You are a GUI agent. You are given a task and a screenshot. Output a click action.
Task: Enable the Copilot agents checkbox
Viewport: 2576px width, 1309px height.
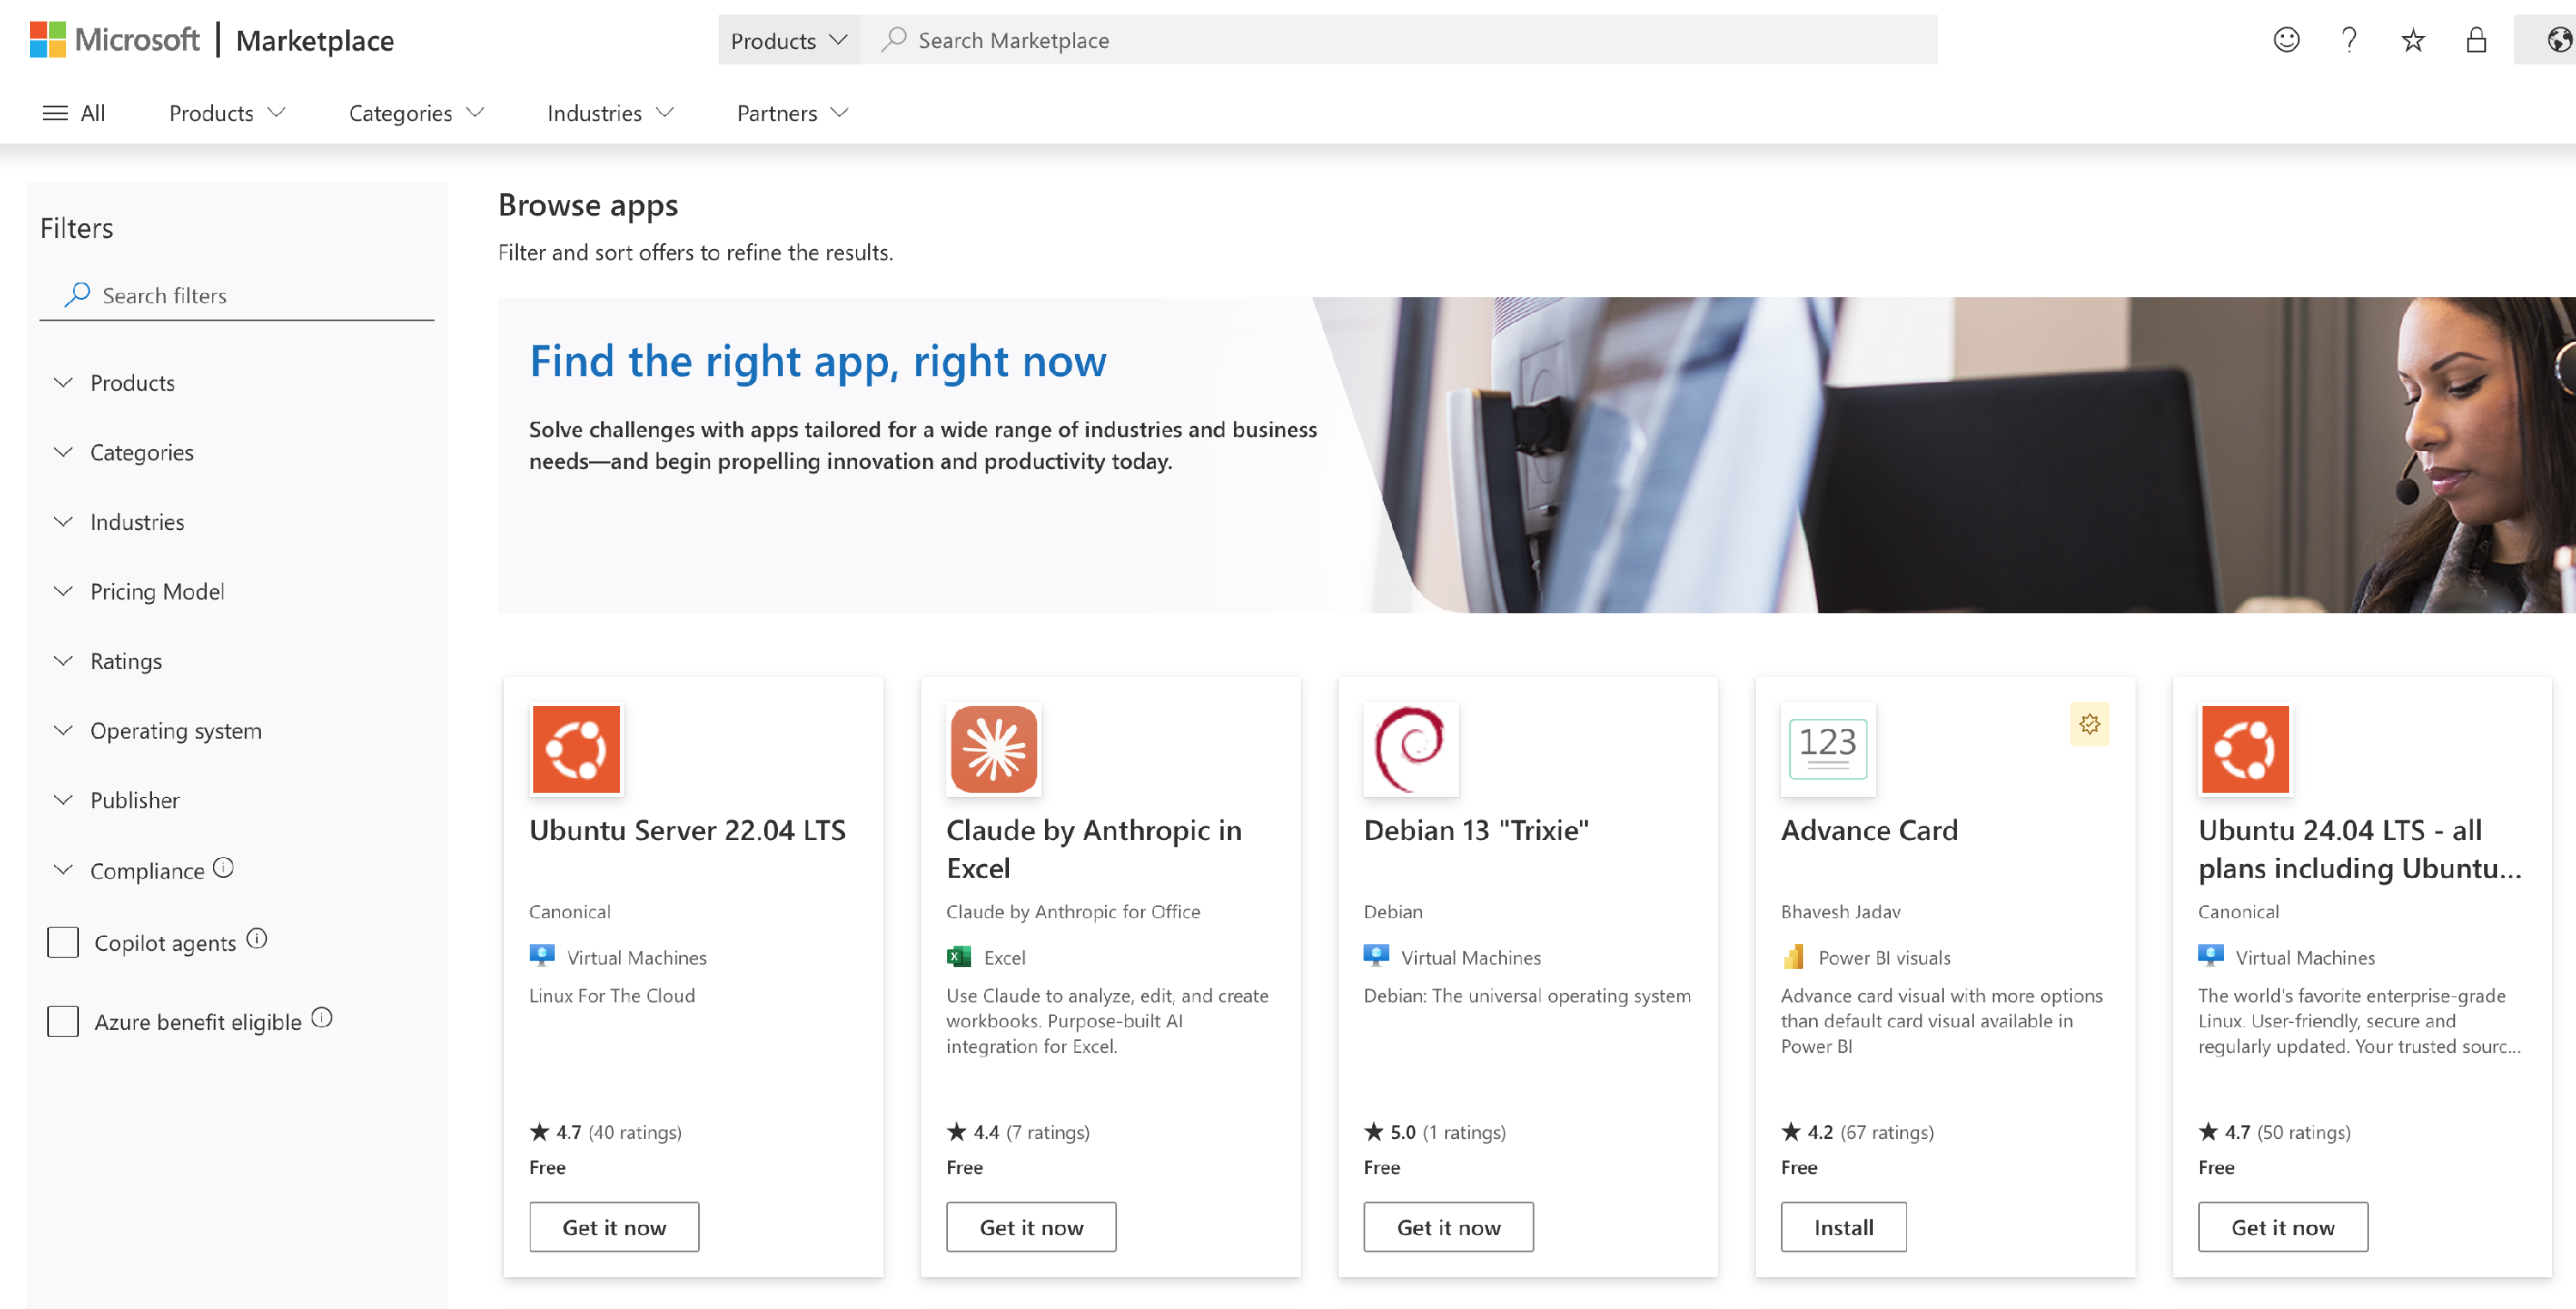63,941
